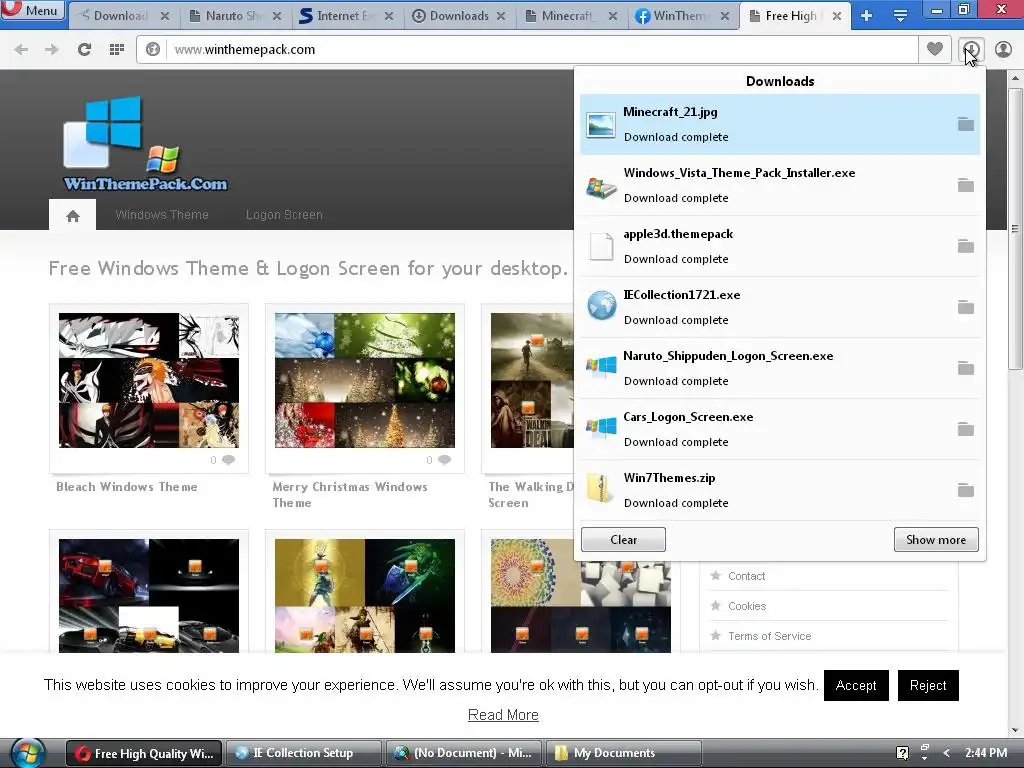Open the tab menu list icon
Screen dimensions: 1024x768
point(900,16)
